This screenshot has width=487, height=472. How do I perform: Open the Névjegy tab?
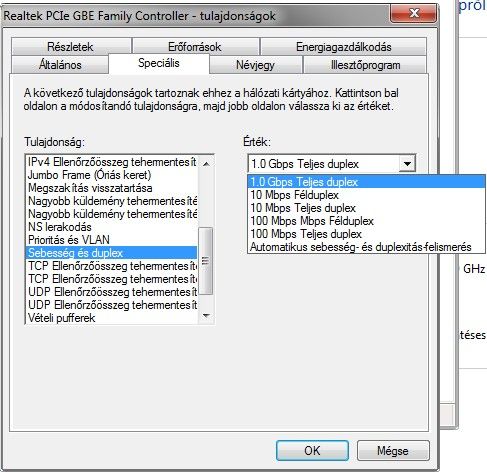(x=256, y=65)
